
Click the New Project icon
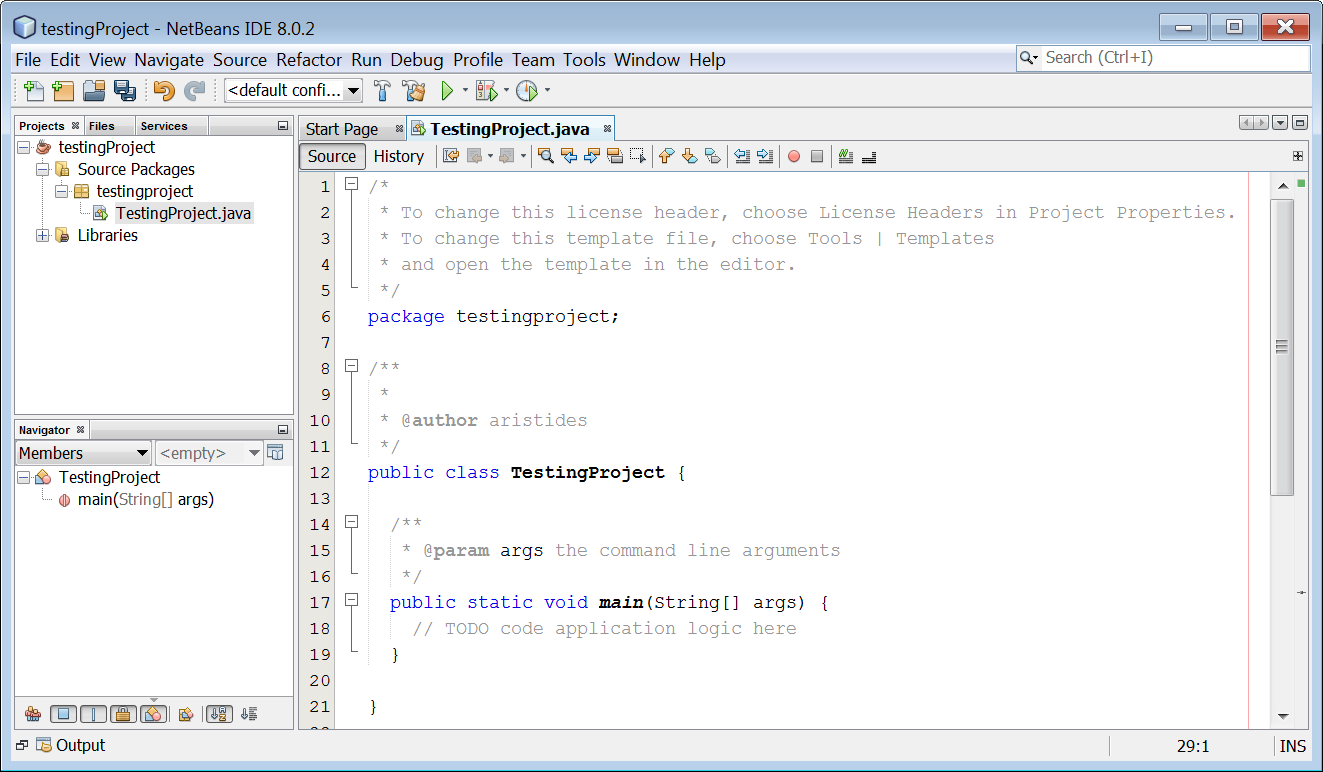point(63,90)
